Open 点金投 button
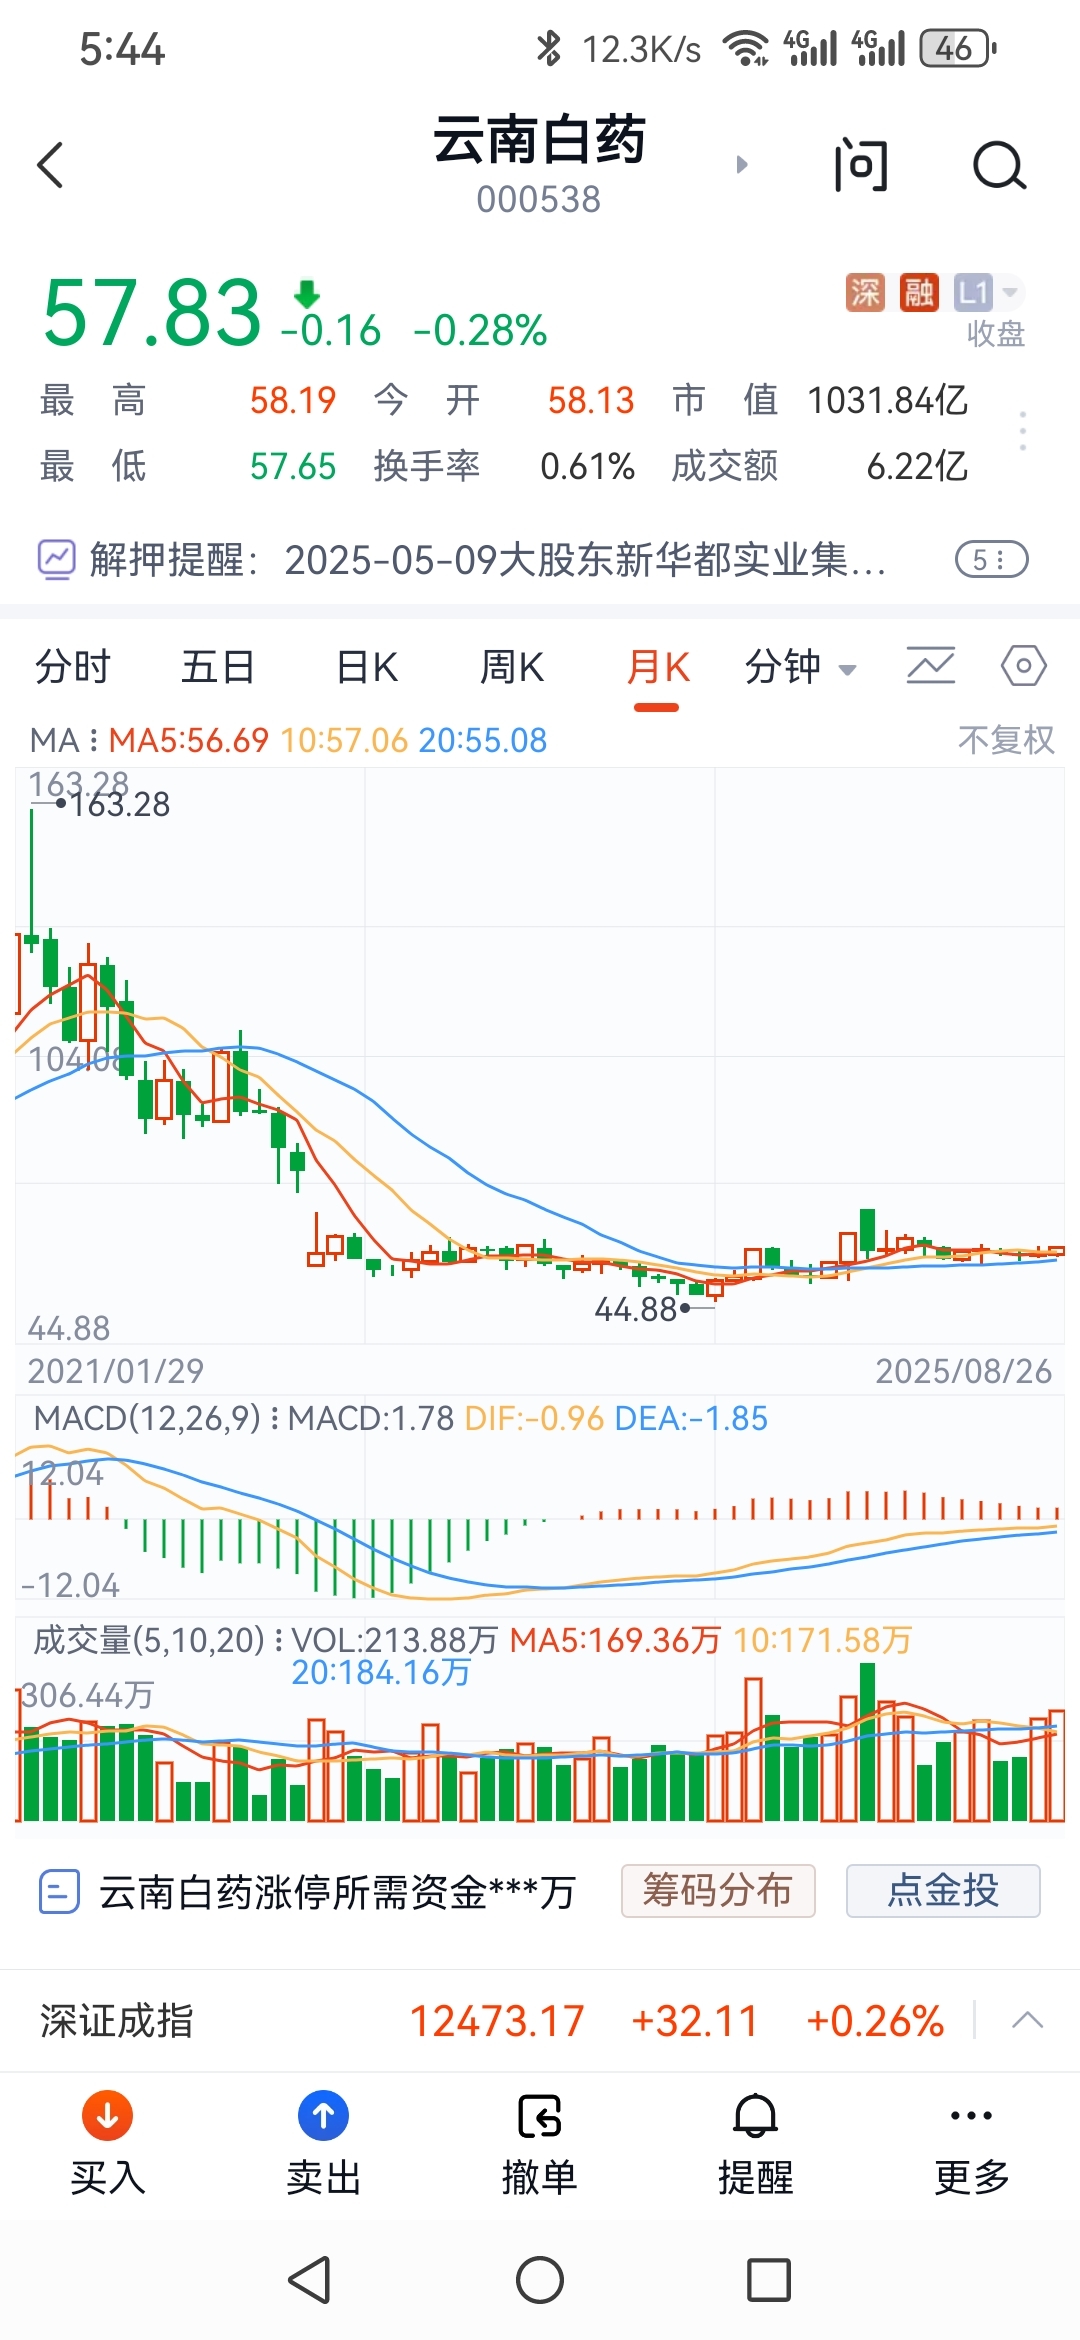This screenshot has height=2340, width=1080. (x=943, y=1891)
